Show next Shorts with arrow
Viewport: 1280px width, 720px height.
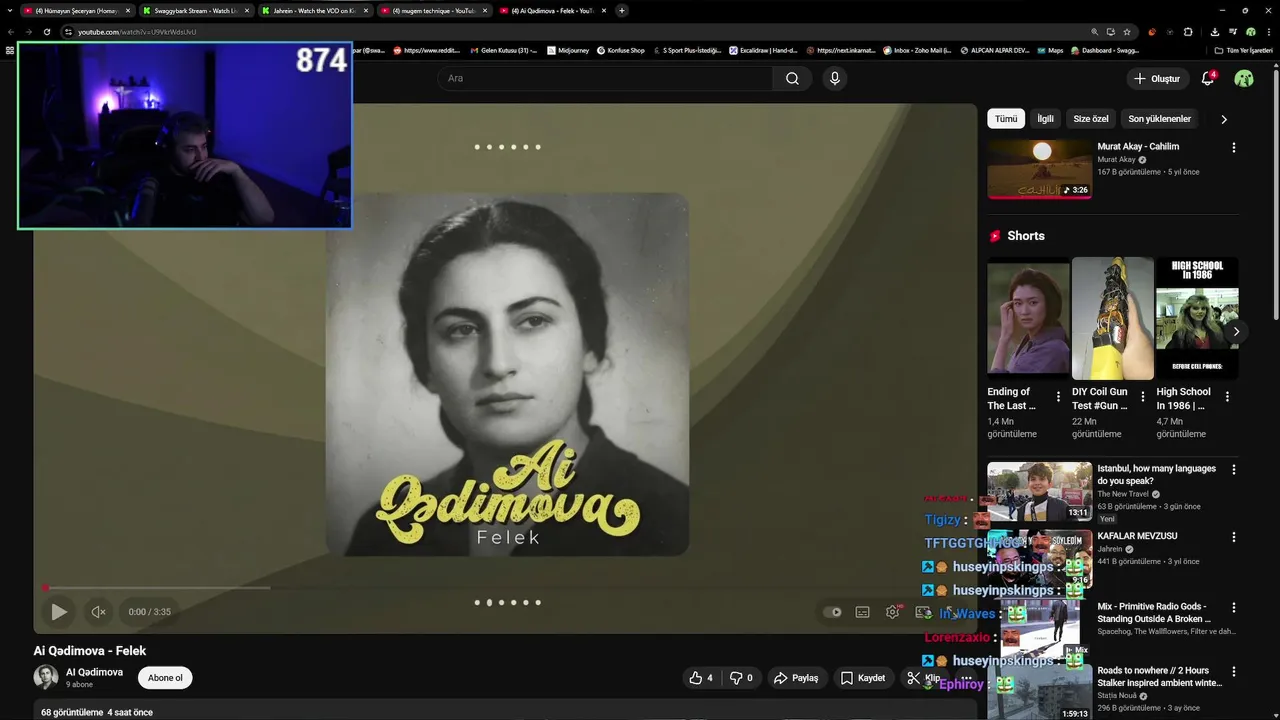click(1236, 331)
